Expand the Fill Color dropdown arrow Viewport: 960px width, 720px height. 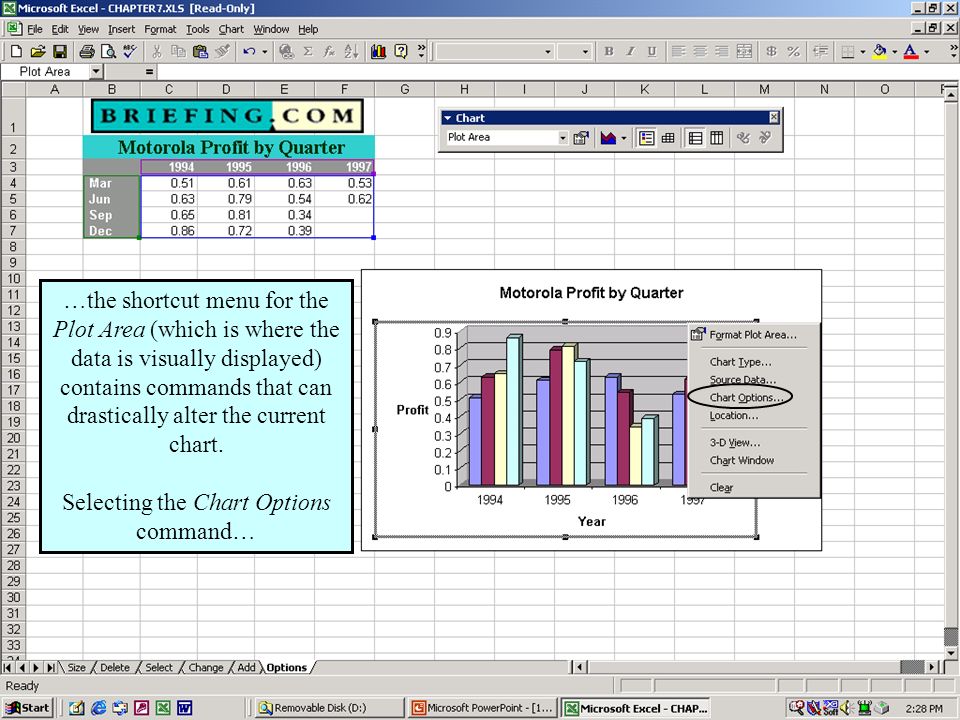[895, 51]
